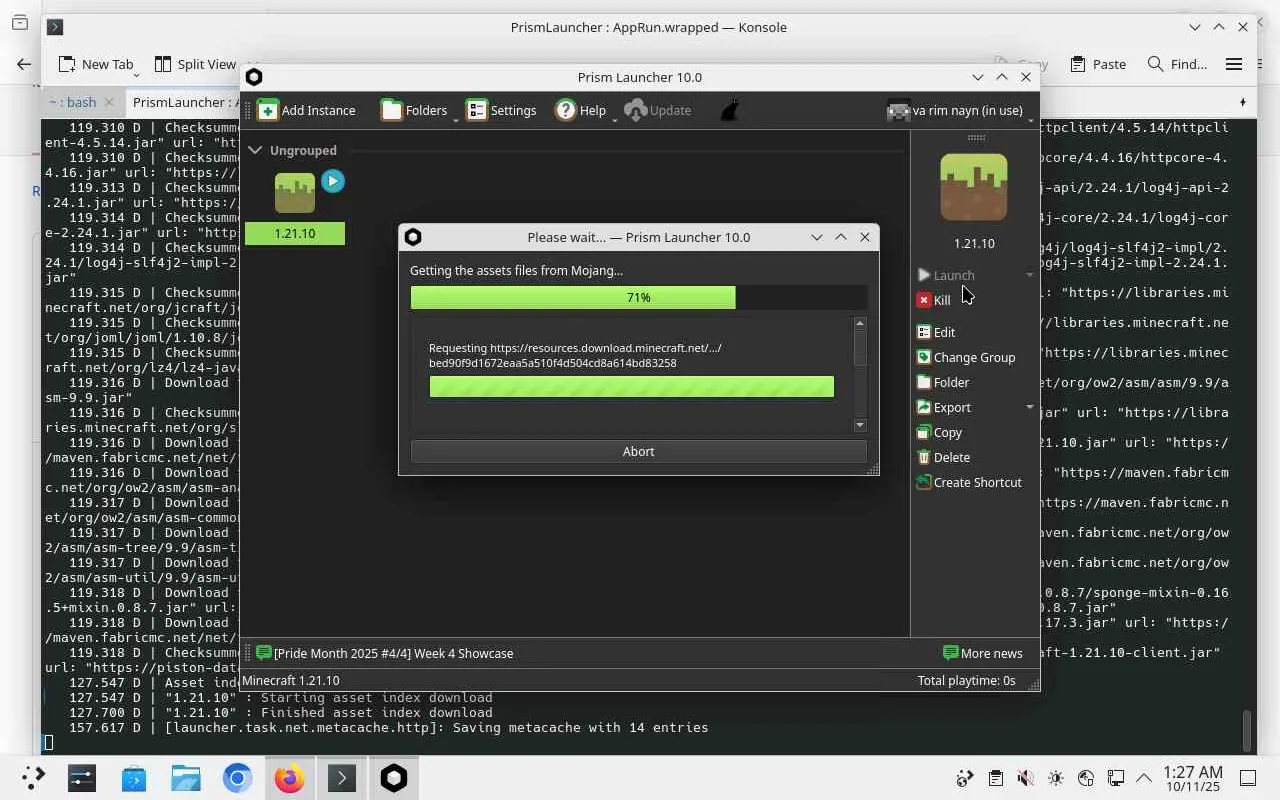Click the Show Desktop button on taskbar
The width and height of the screenshot is (1280, 800).
(x=1248, y=778)
